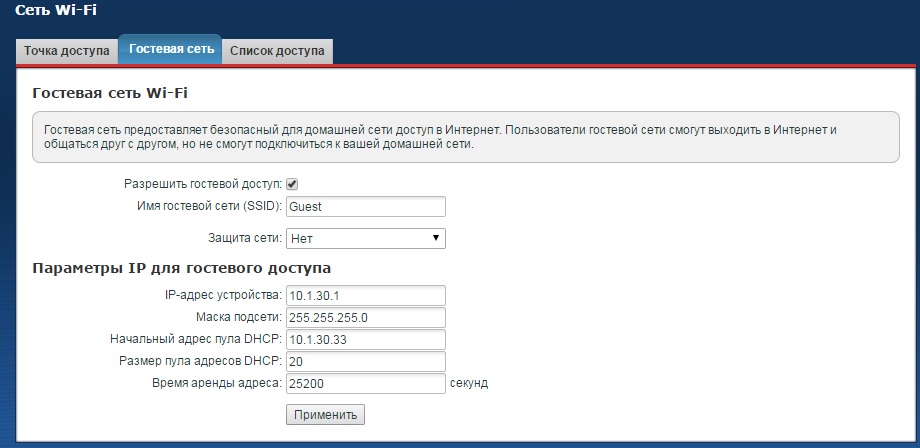
Task: Click the guest network description info box
Action: (x=459, y=137)
